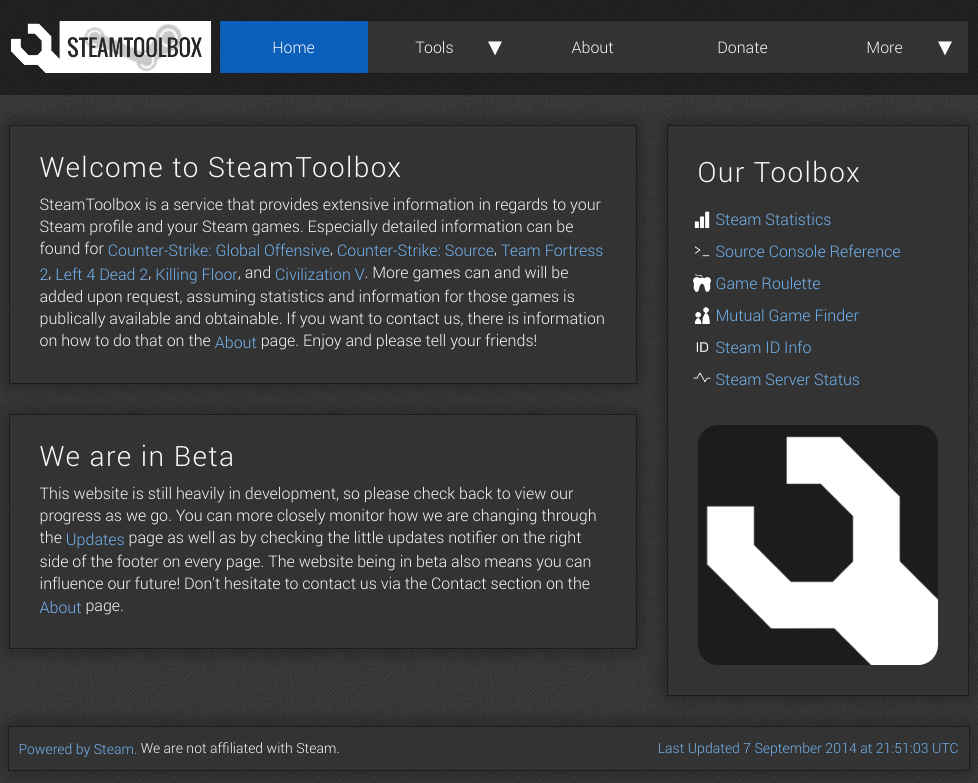The width and height of the screenshot is (978, 783).
Task: Click the SteamToolbox wrench logo in header
Action: (x=35, y=47)
